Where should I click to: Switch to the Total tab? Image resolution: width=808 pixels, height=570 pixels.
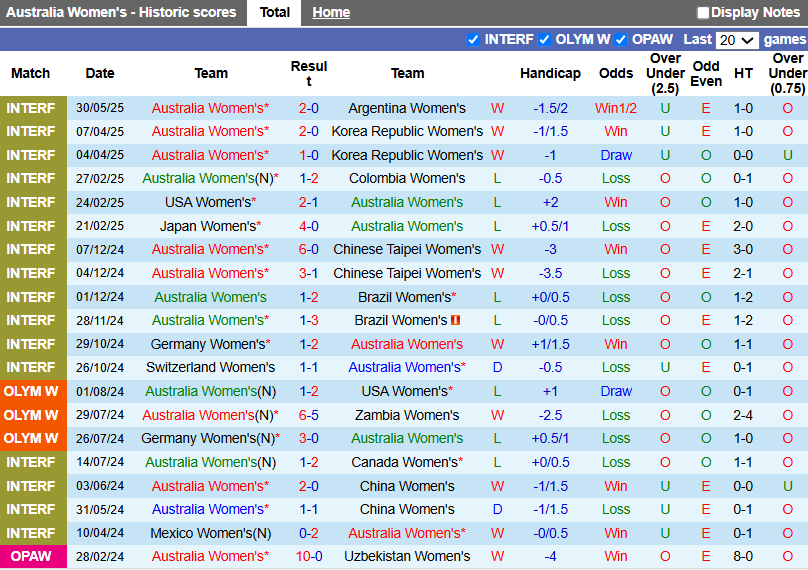pyautogui.click(x=274, y=12)
